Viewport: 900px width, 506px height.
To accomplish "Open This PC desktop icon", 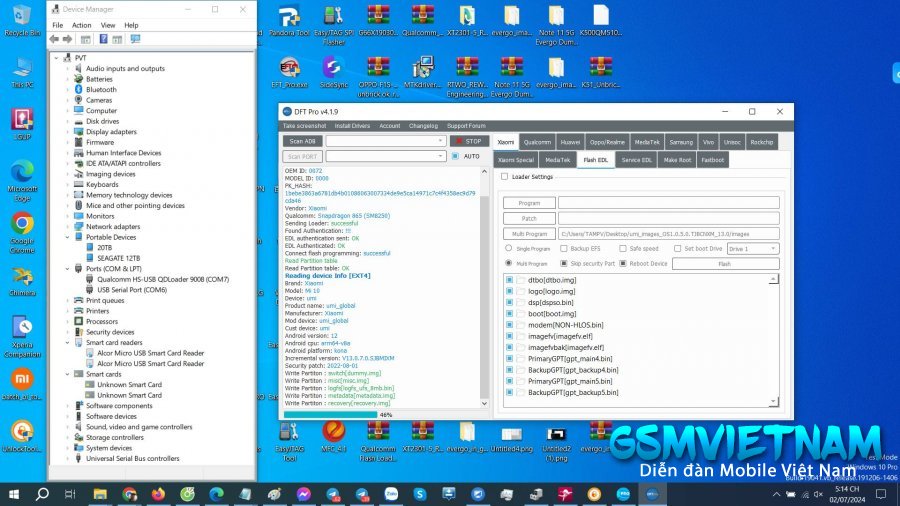I will [22, 73].
